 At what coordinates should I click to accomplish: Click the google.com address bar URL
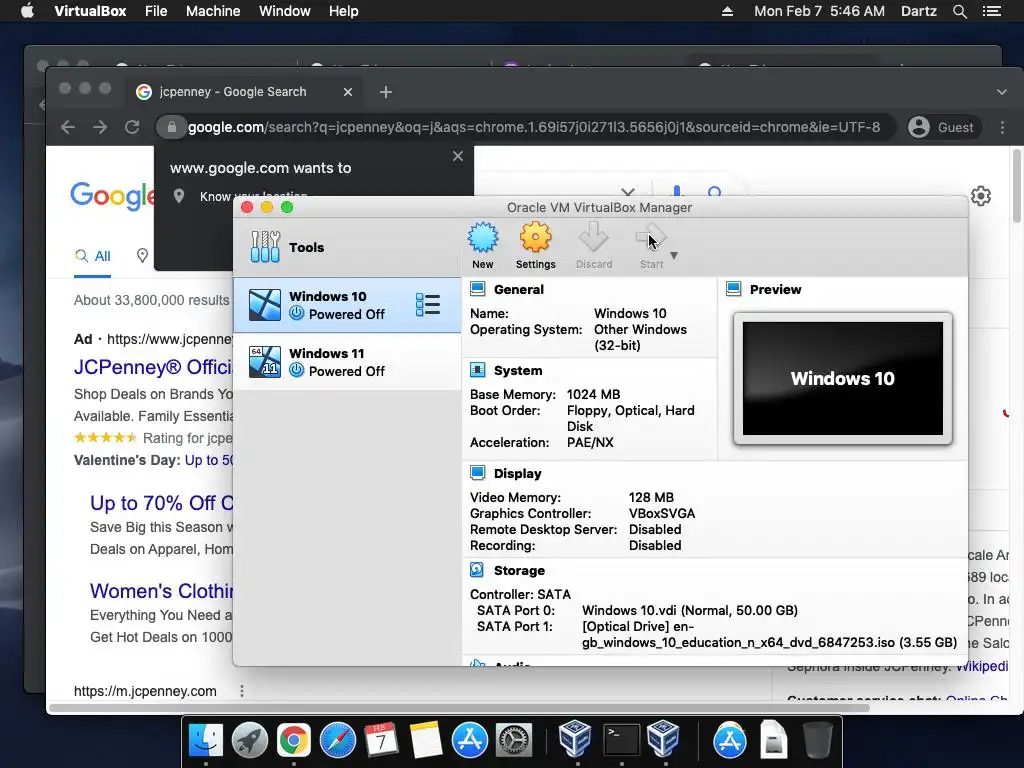[534, 127]
